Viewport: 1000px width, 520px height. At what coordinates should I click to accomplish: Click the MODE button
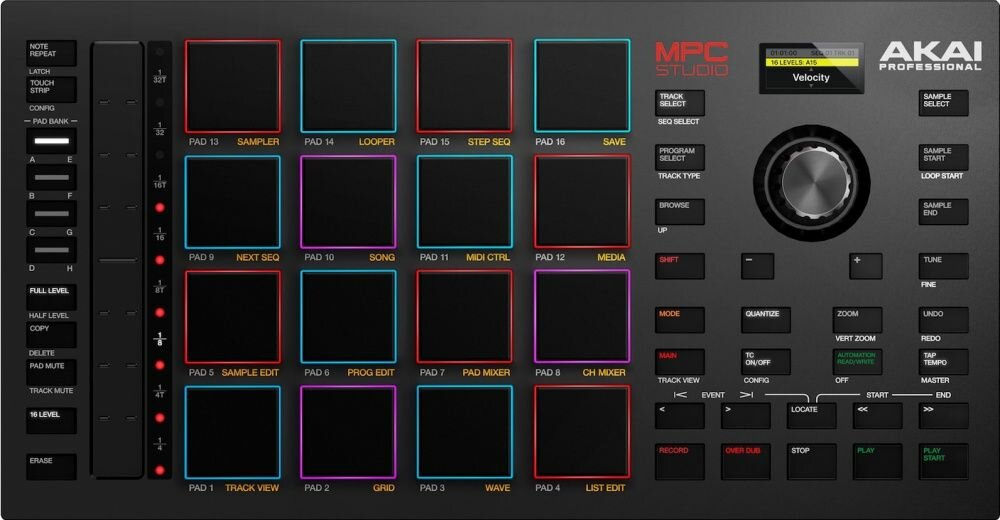[x=680, y=320]
